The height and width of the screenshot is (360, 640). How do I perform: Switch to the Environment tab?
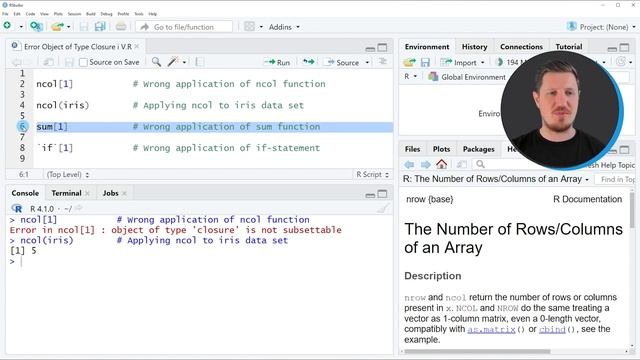[x=427, y=47]
